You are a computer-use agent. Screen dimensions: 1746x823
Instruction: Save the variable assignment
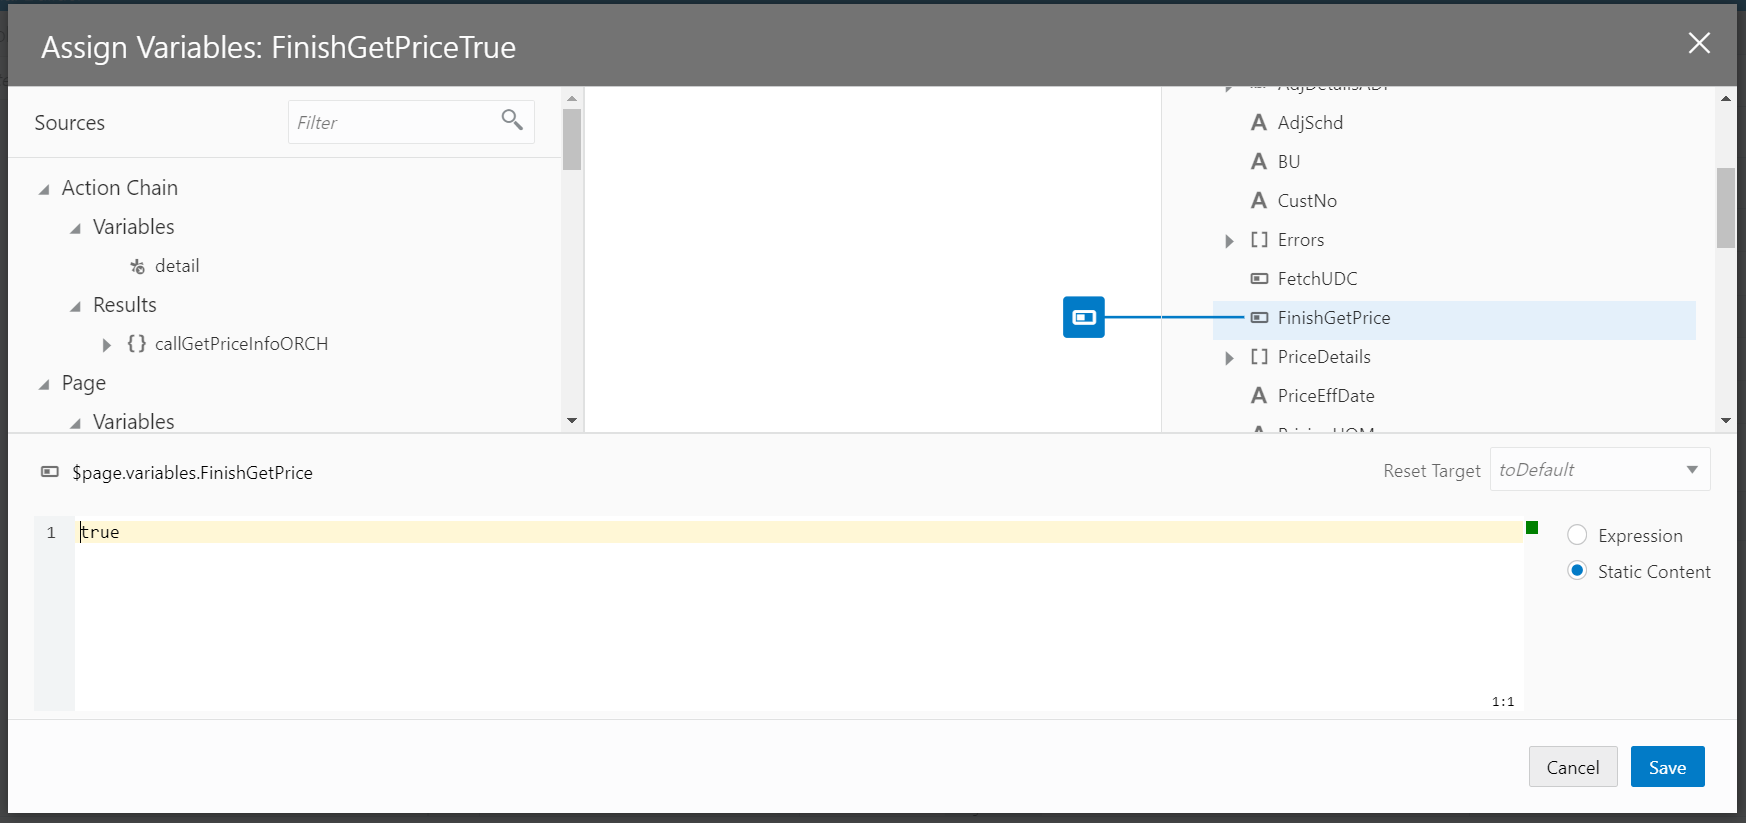pos(1667,767)
